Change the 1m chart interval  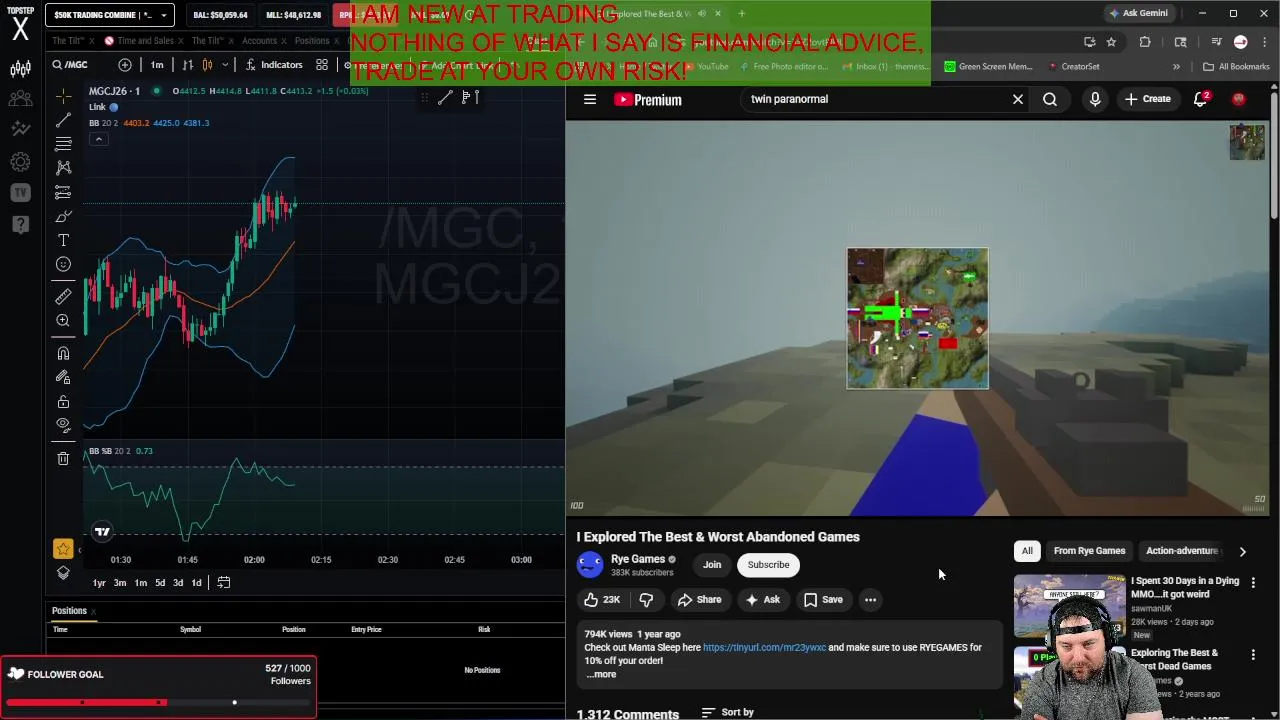tap(157, 65)
